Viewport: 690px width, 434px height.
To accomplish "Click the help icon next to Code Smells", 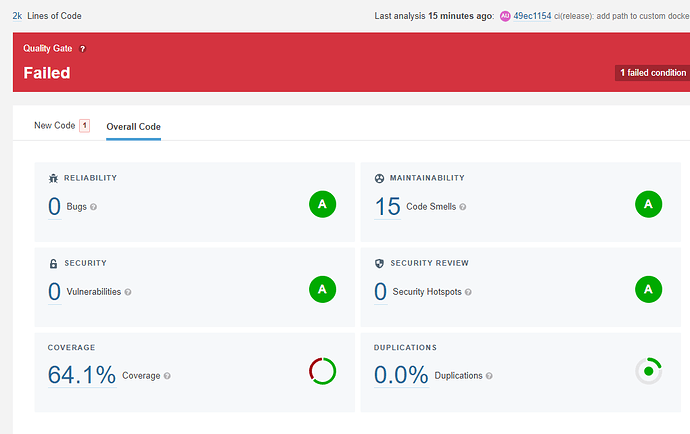I will point(462,207).
